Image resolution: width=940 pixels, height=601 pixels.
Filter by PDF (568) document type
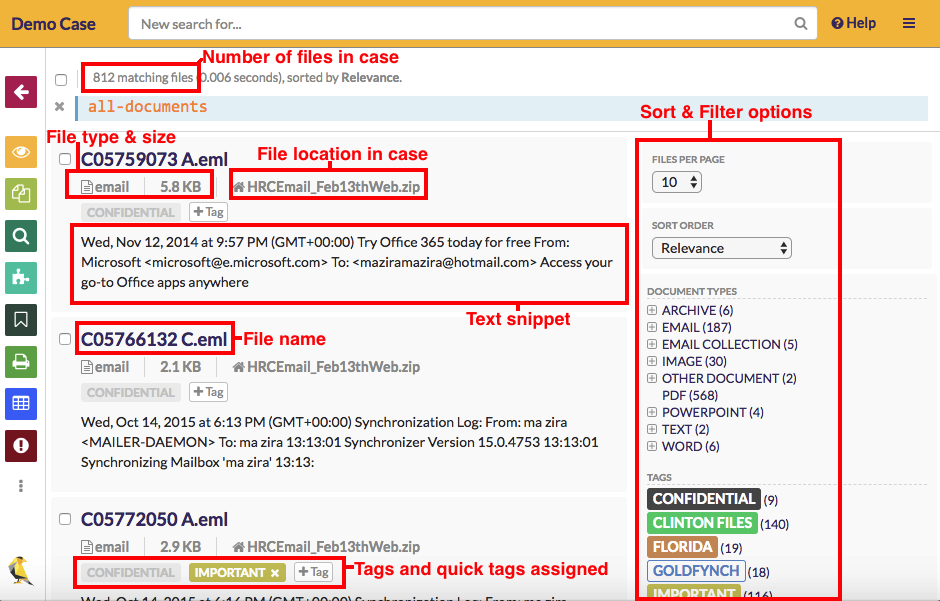tap(690, 395)
